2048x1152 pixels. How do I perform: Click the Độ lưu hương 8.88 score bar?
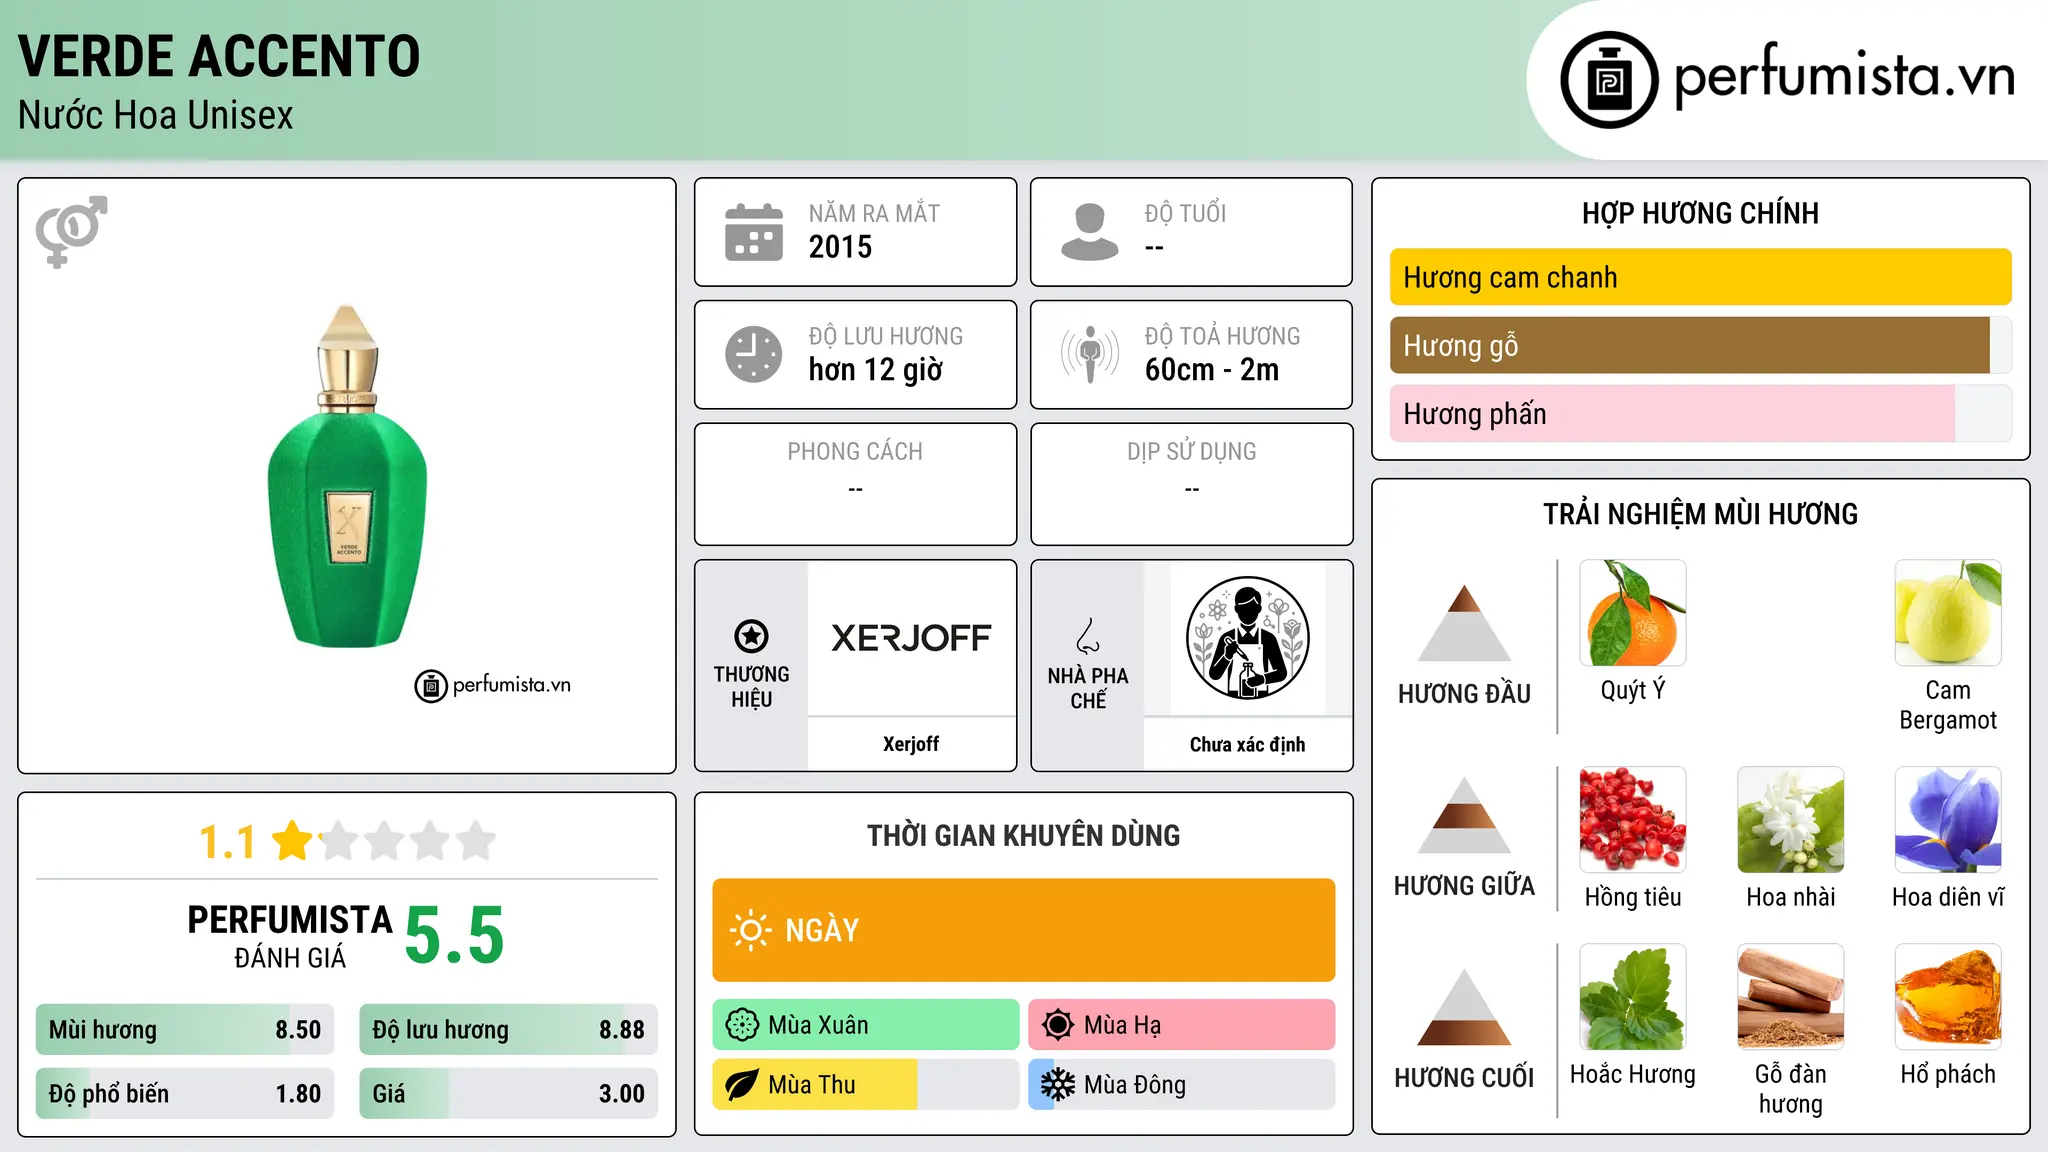[x=508, y=1029]
